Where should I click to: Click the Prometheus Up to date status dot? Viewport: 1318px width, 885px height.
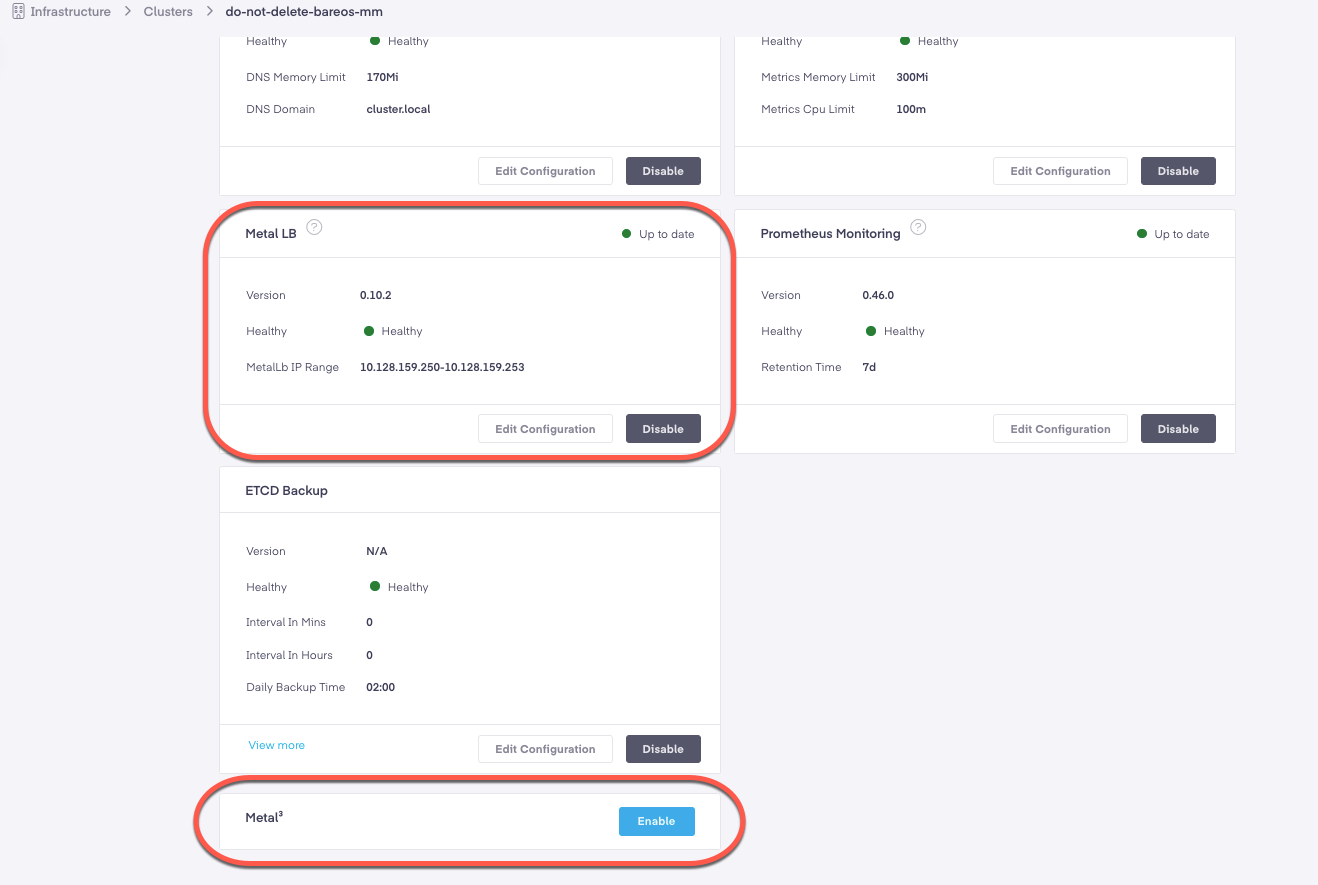click(x=1142, y=234)
